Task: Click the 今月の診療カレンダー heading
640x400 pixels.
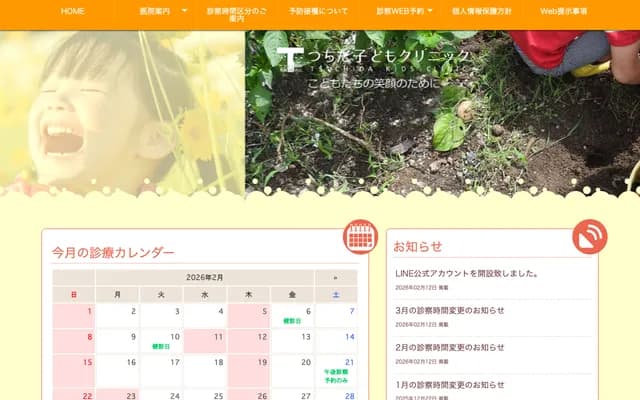Action: 113,253
